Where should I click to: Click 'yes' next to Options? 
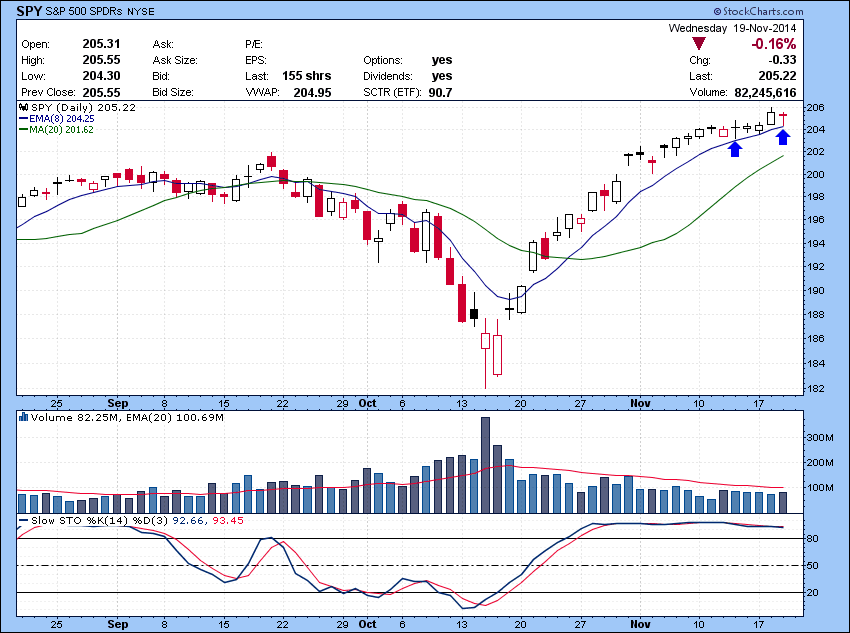coord(442,60)
